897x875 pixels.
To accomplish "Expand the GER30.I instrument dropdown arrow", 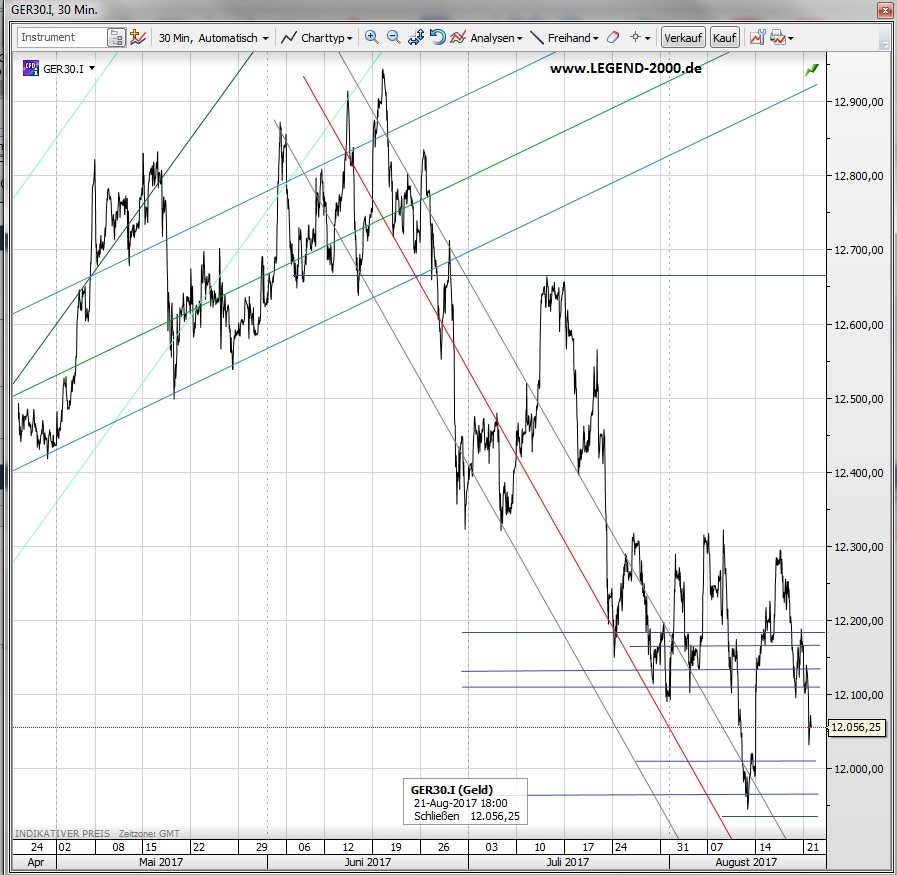I will click(x=92, y=68).
